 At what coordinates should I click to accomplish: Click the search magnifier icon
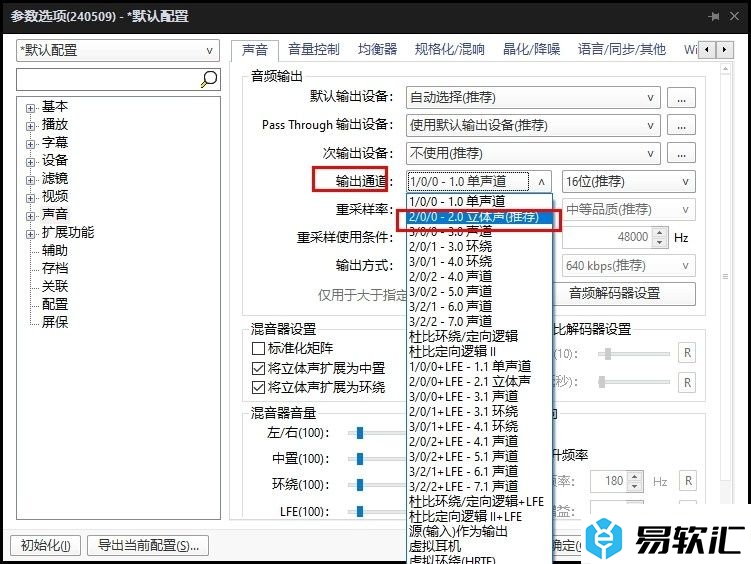pos(209,79)
